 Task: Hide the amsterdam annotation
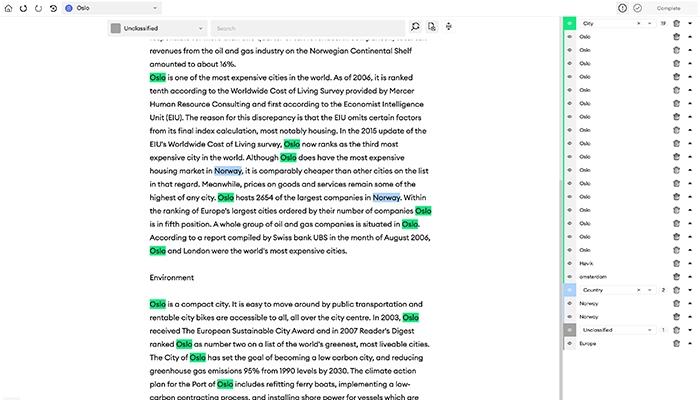point(570,277)
